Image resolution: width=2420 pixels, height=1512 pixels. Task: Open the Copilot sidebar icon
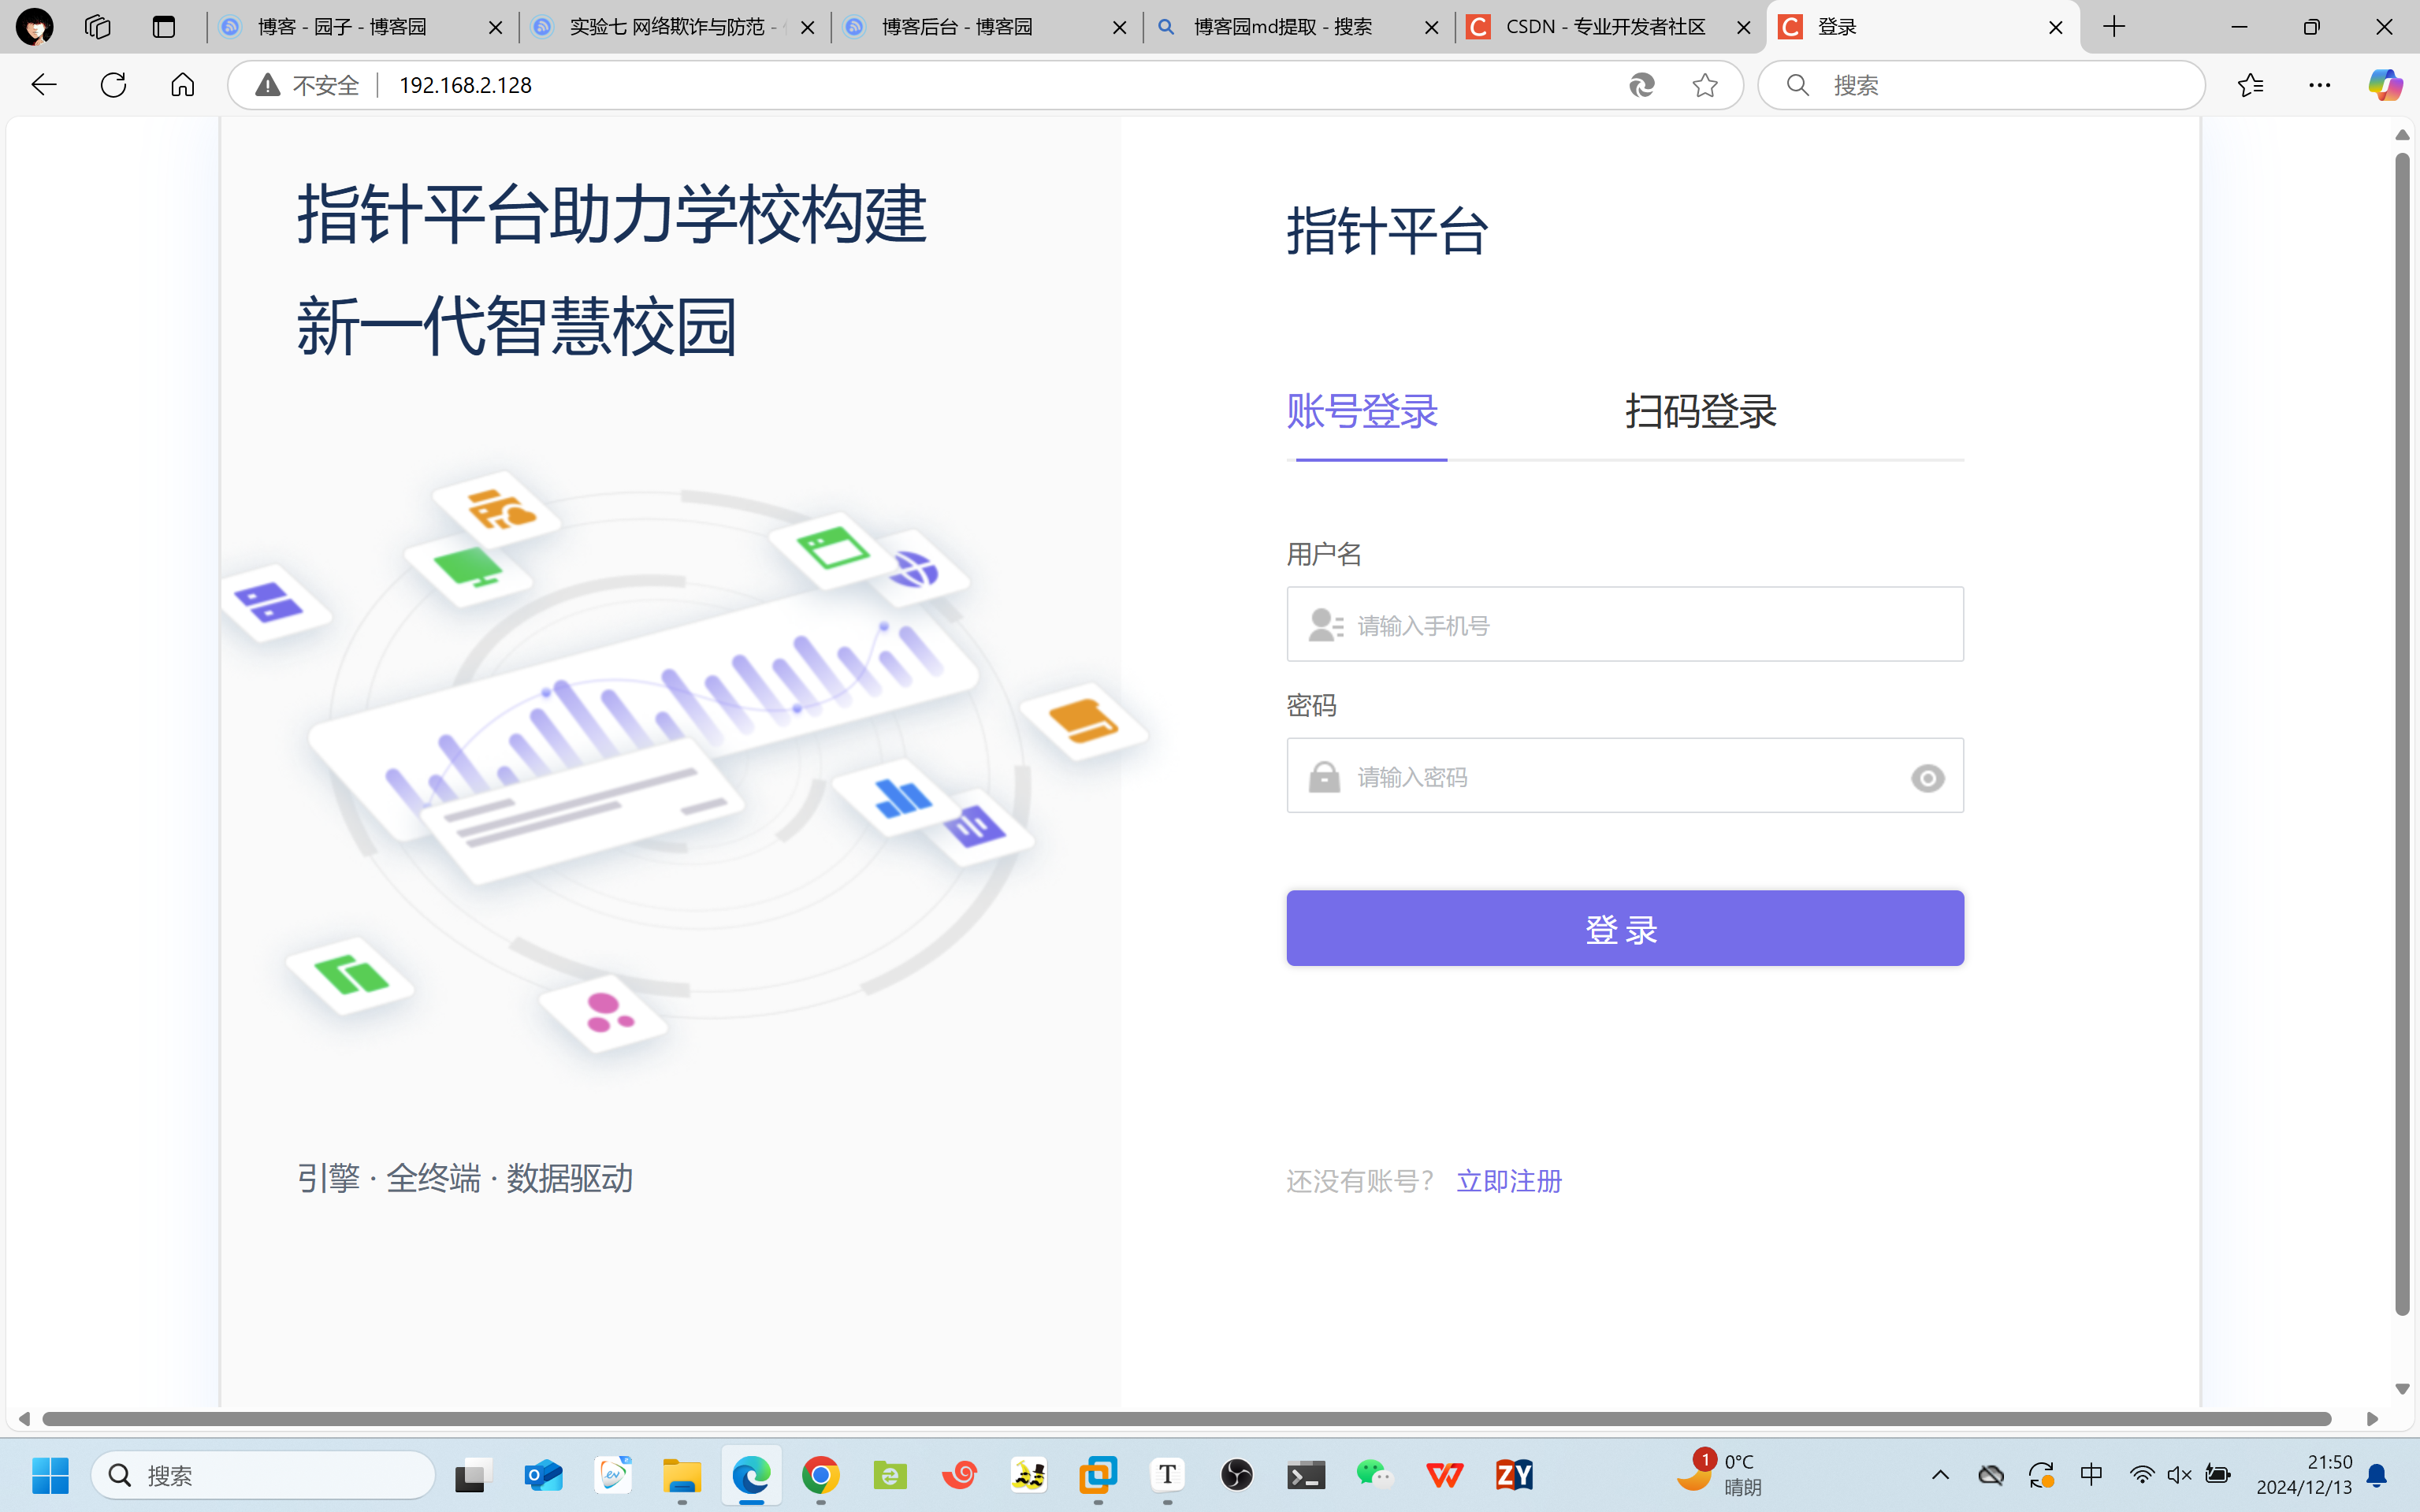point(2384,85)
